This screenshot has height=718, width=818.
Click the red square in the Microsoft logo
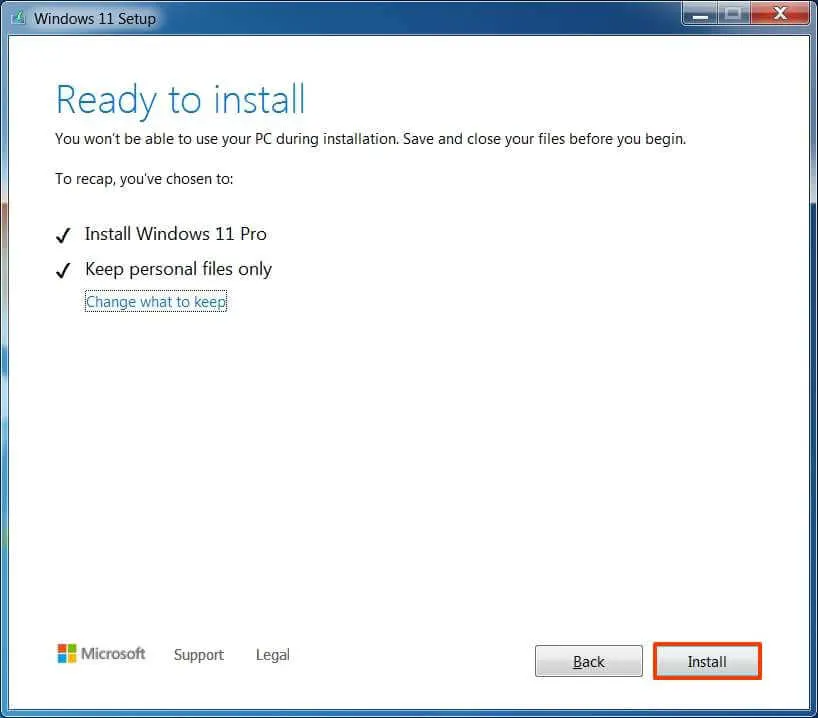(x=61, y=648)
